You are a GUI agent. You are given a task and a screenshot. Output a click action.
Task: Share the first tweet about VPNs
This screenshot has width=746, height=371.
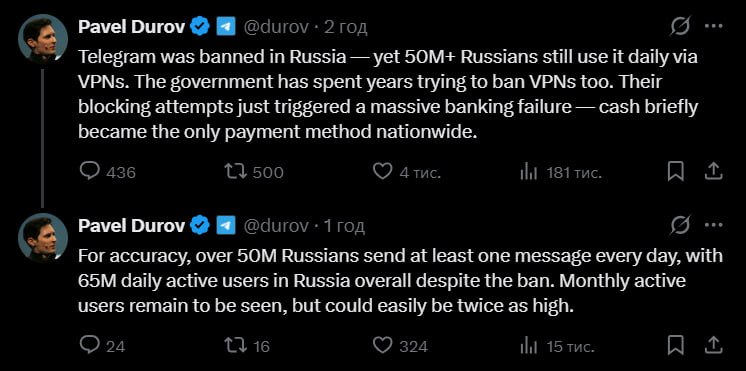tap(714, 171)
